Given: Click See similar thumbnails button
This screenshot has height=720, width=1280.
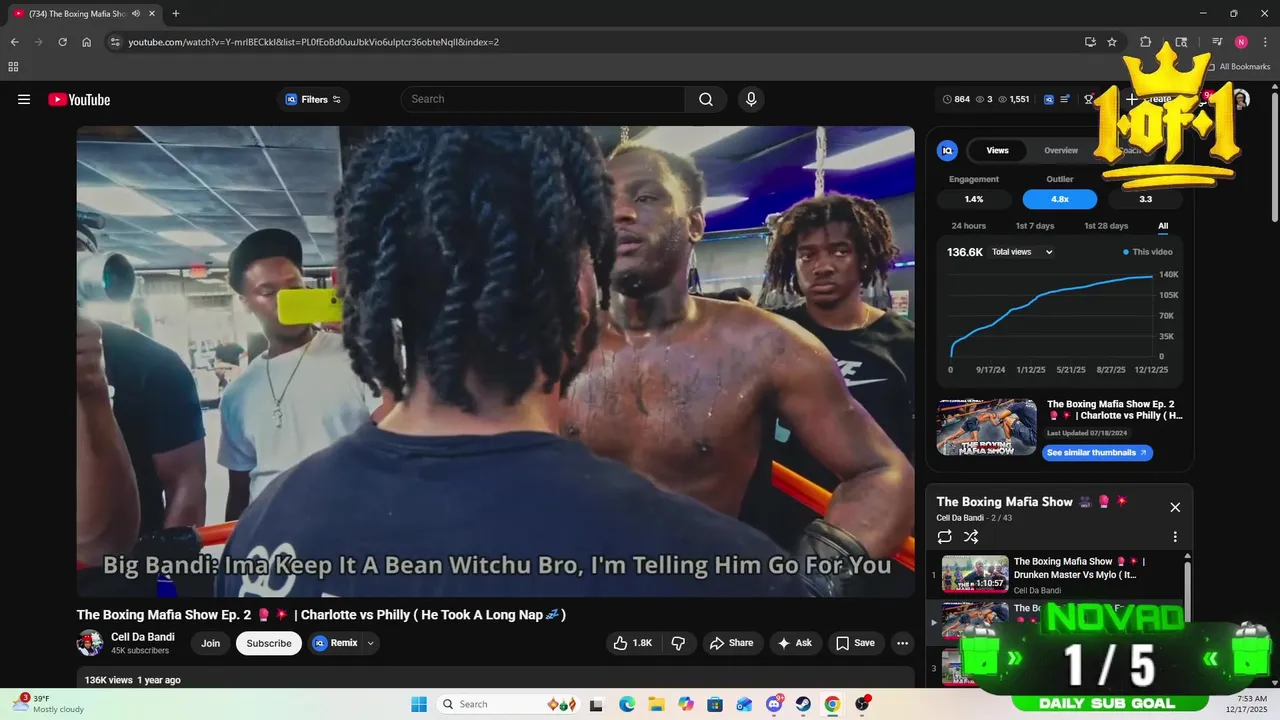Looking at the screenshot, I should [x=1097, y=453].
